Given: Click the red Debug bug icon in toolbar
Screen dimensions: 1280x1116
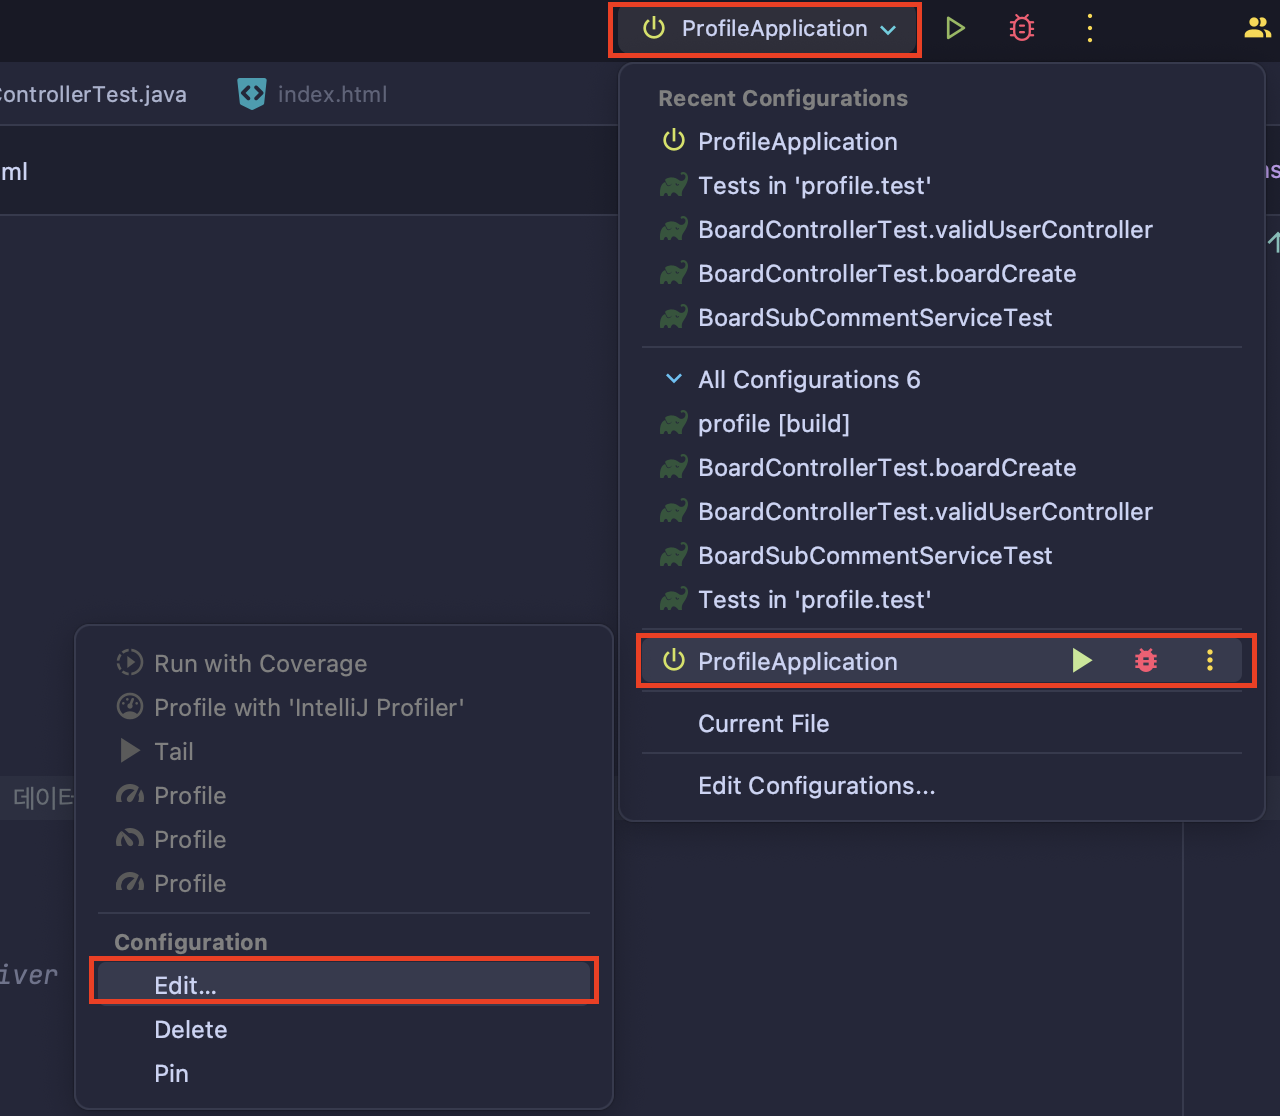Looking at the screenshot, I should 1021,28.
